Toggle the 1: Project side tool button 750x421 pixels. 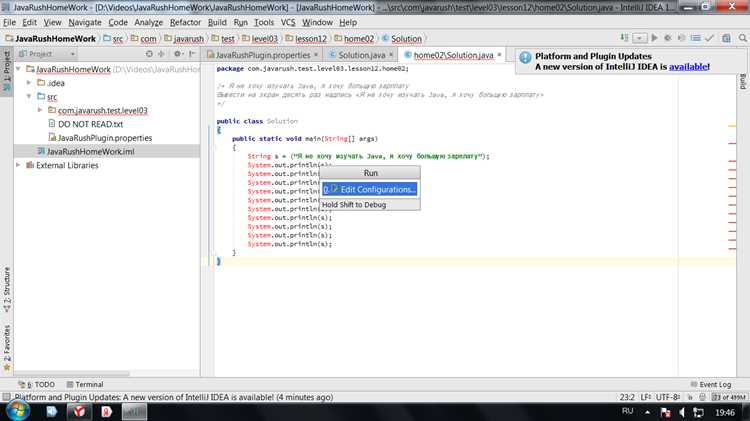7,71
